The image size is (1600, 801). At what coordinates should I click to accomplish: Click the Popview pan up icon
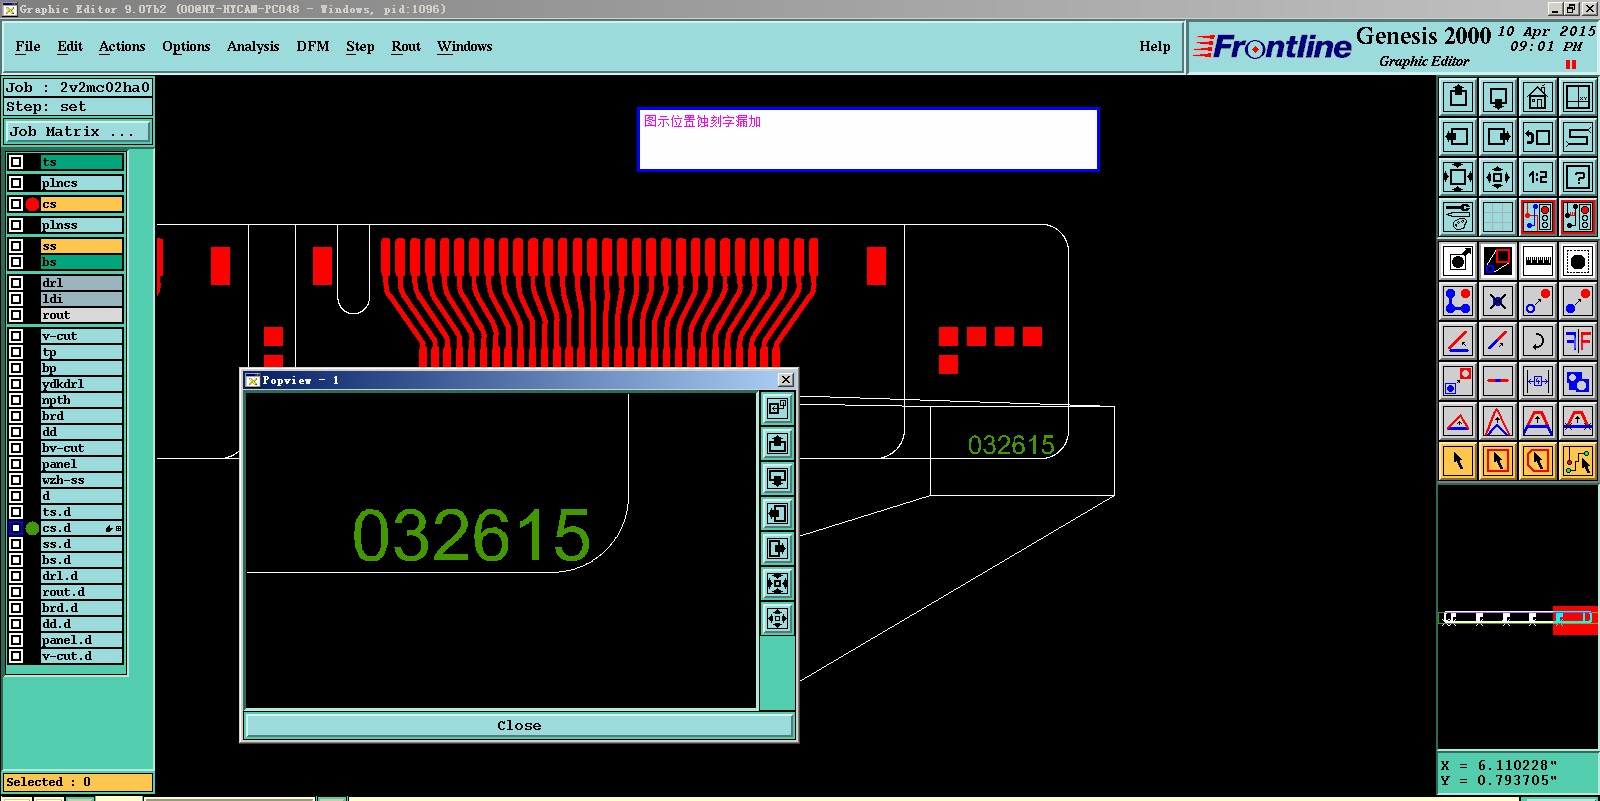(x=777, y=443)
